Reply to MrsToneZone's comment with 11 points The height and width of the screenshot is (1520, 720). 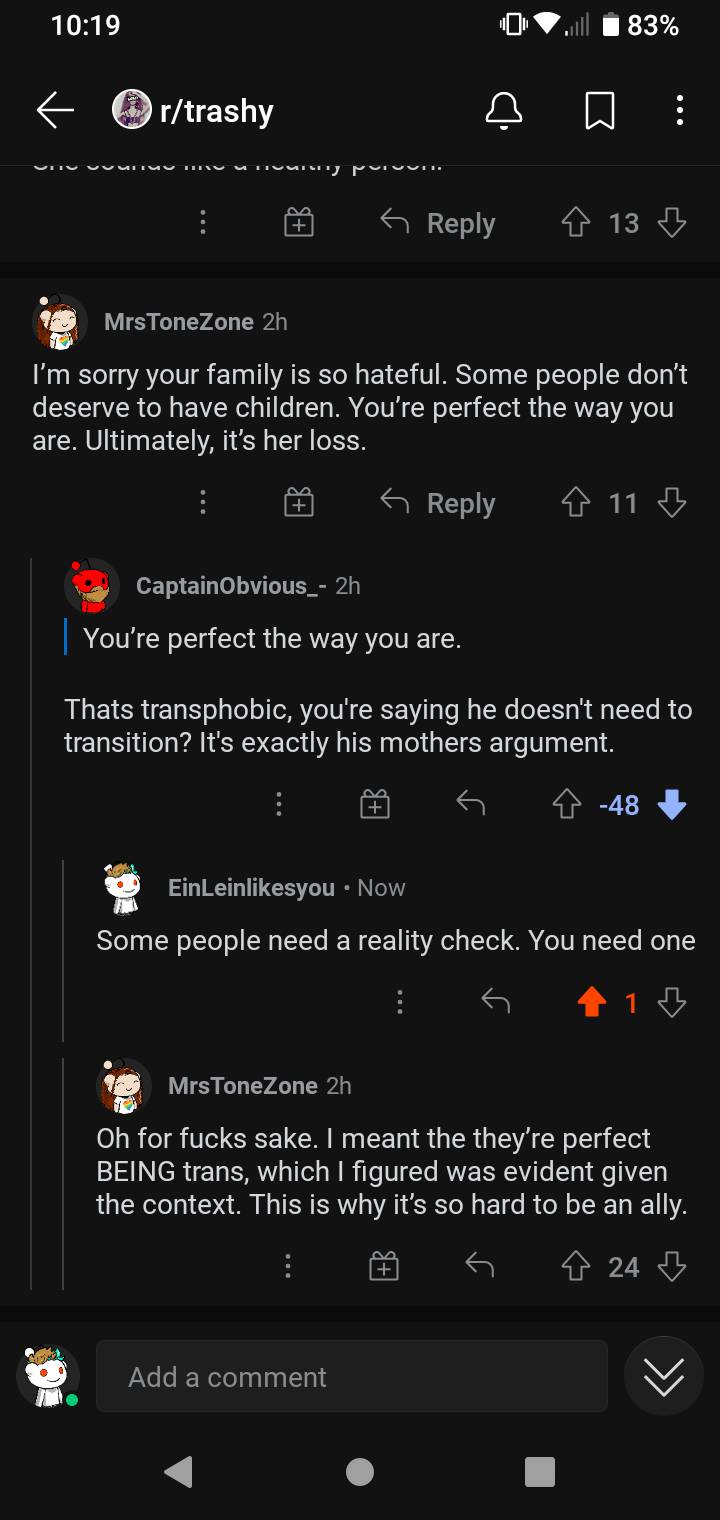coord(439,503)
